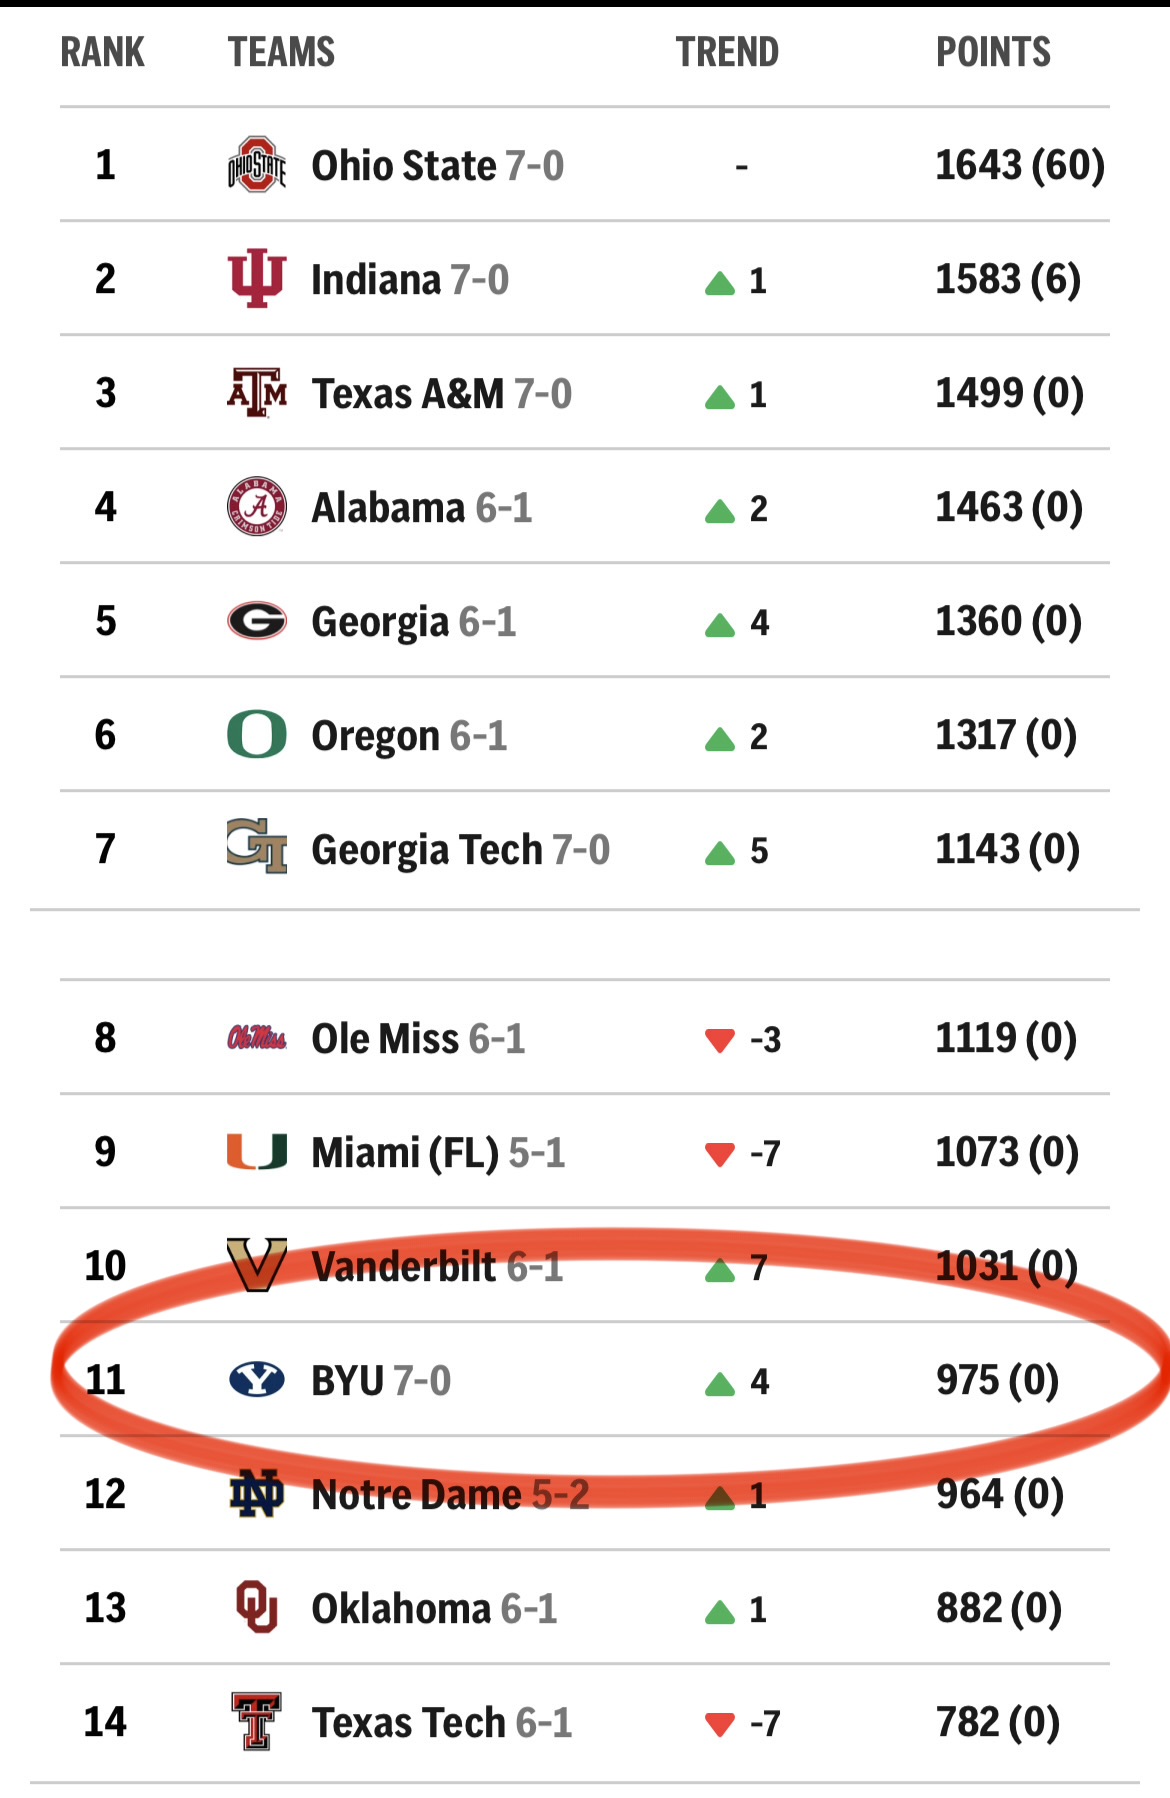Image resolution: width=1170 pixels, height=1798 pixels.
Task: Click the Georgia Tech GT logo
Action: pos(257,847)
